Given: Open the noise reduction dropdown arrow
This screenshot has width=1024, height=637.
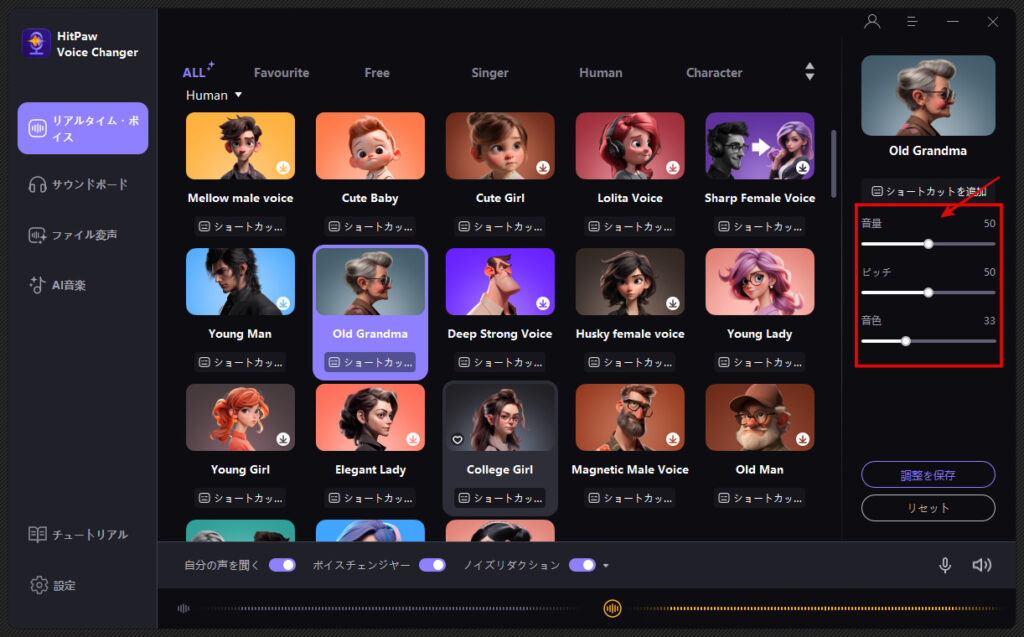Looking at the screenshot, I should pos(606,566).
